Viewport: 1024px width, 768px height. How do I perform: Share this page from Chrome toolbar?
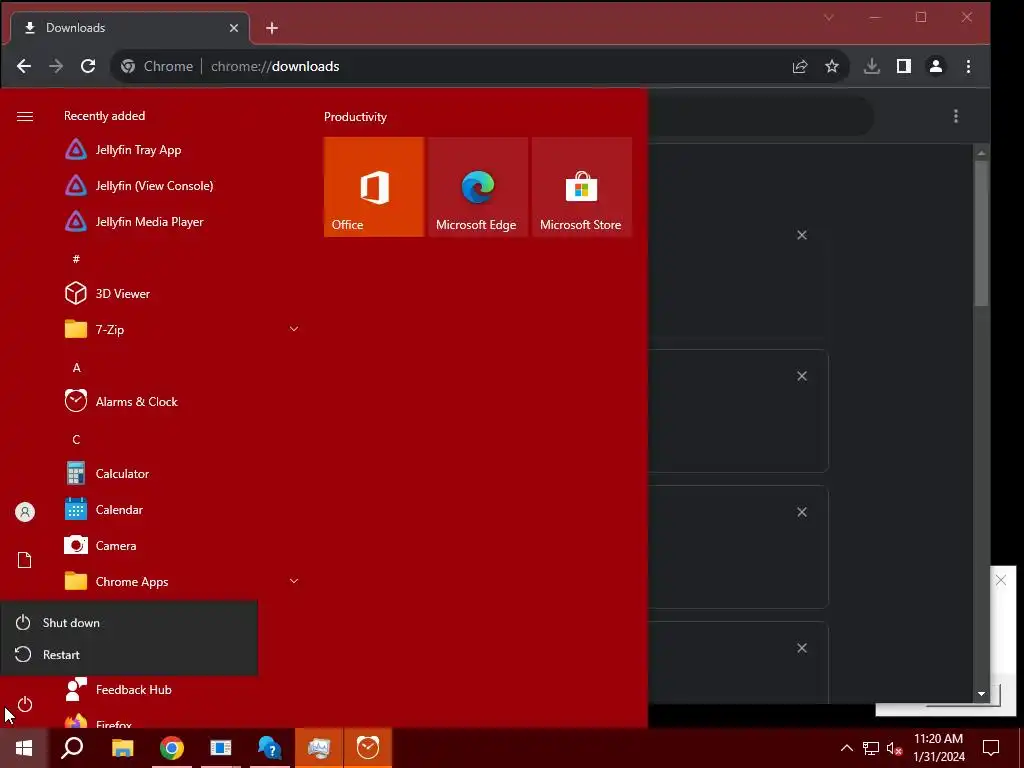(800, 66)
